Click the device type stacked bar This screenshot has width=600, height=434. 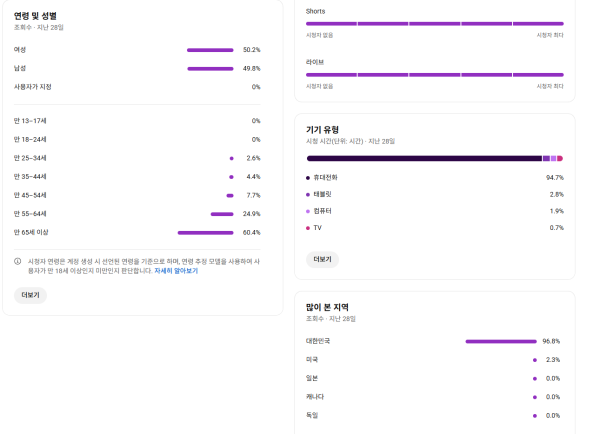tap(435, 158)
